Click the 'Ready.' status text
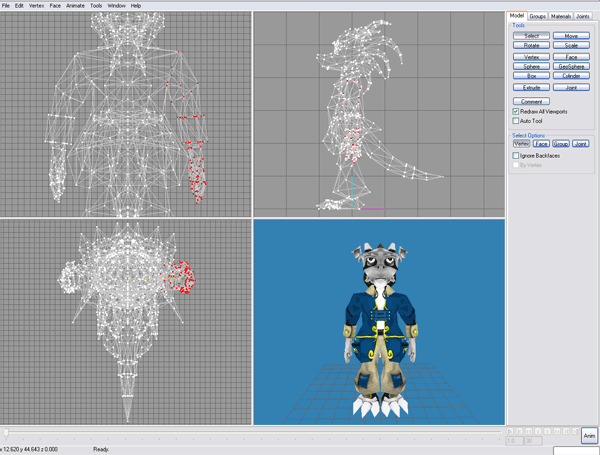Image resolution: width=600 pixels, height=455 pixels. [101, 449]
